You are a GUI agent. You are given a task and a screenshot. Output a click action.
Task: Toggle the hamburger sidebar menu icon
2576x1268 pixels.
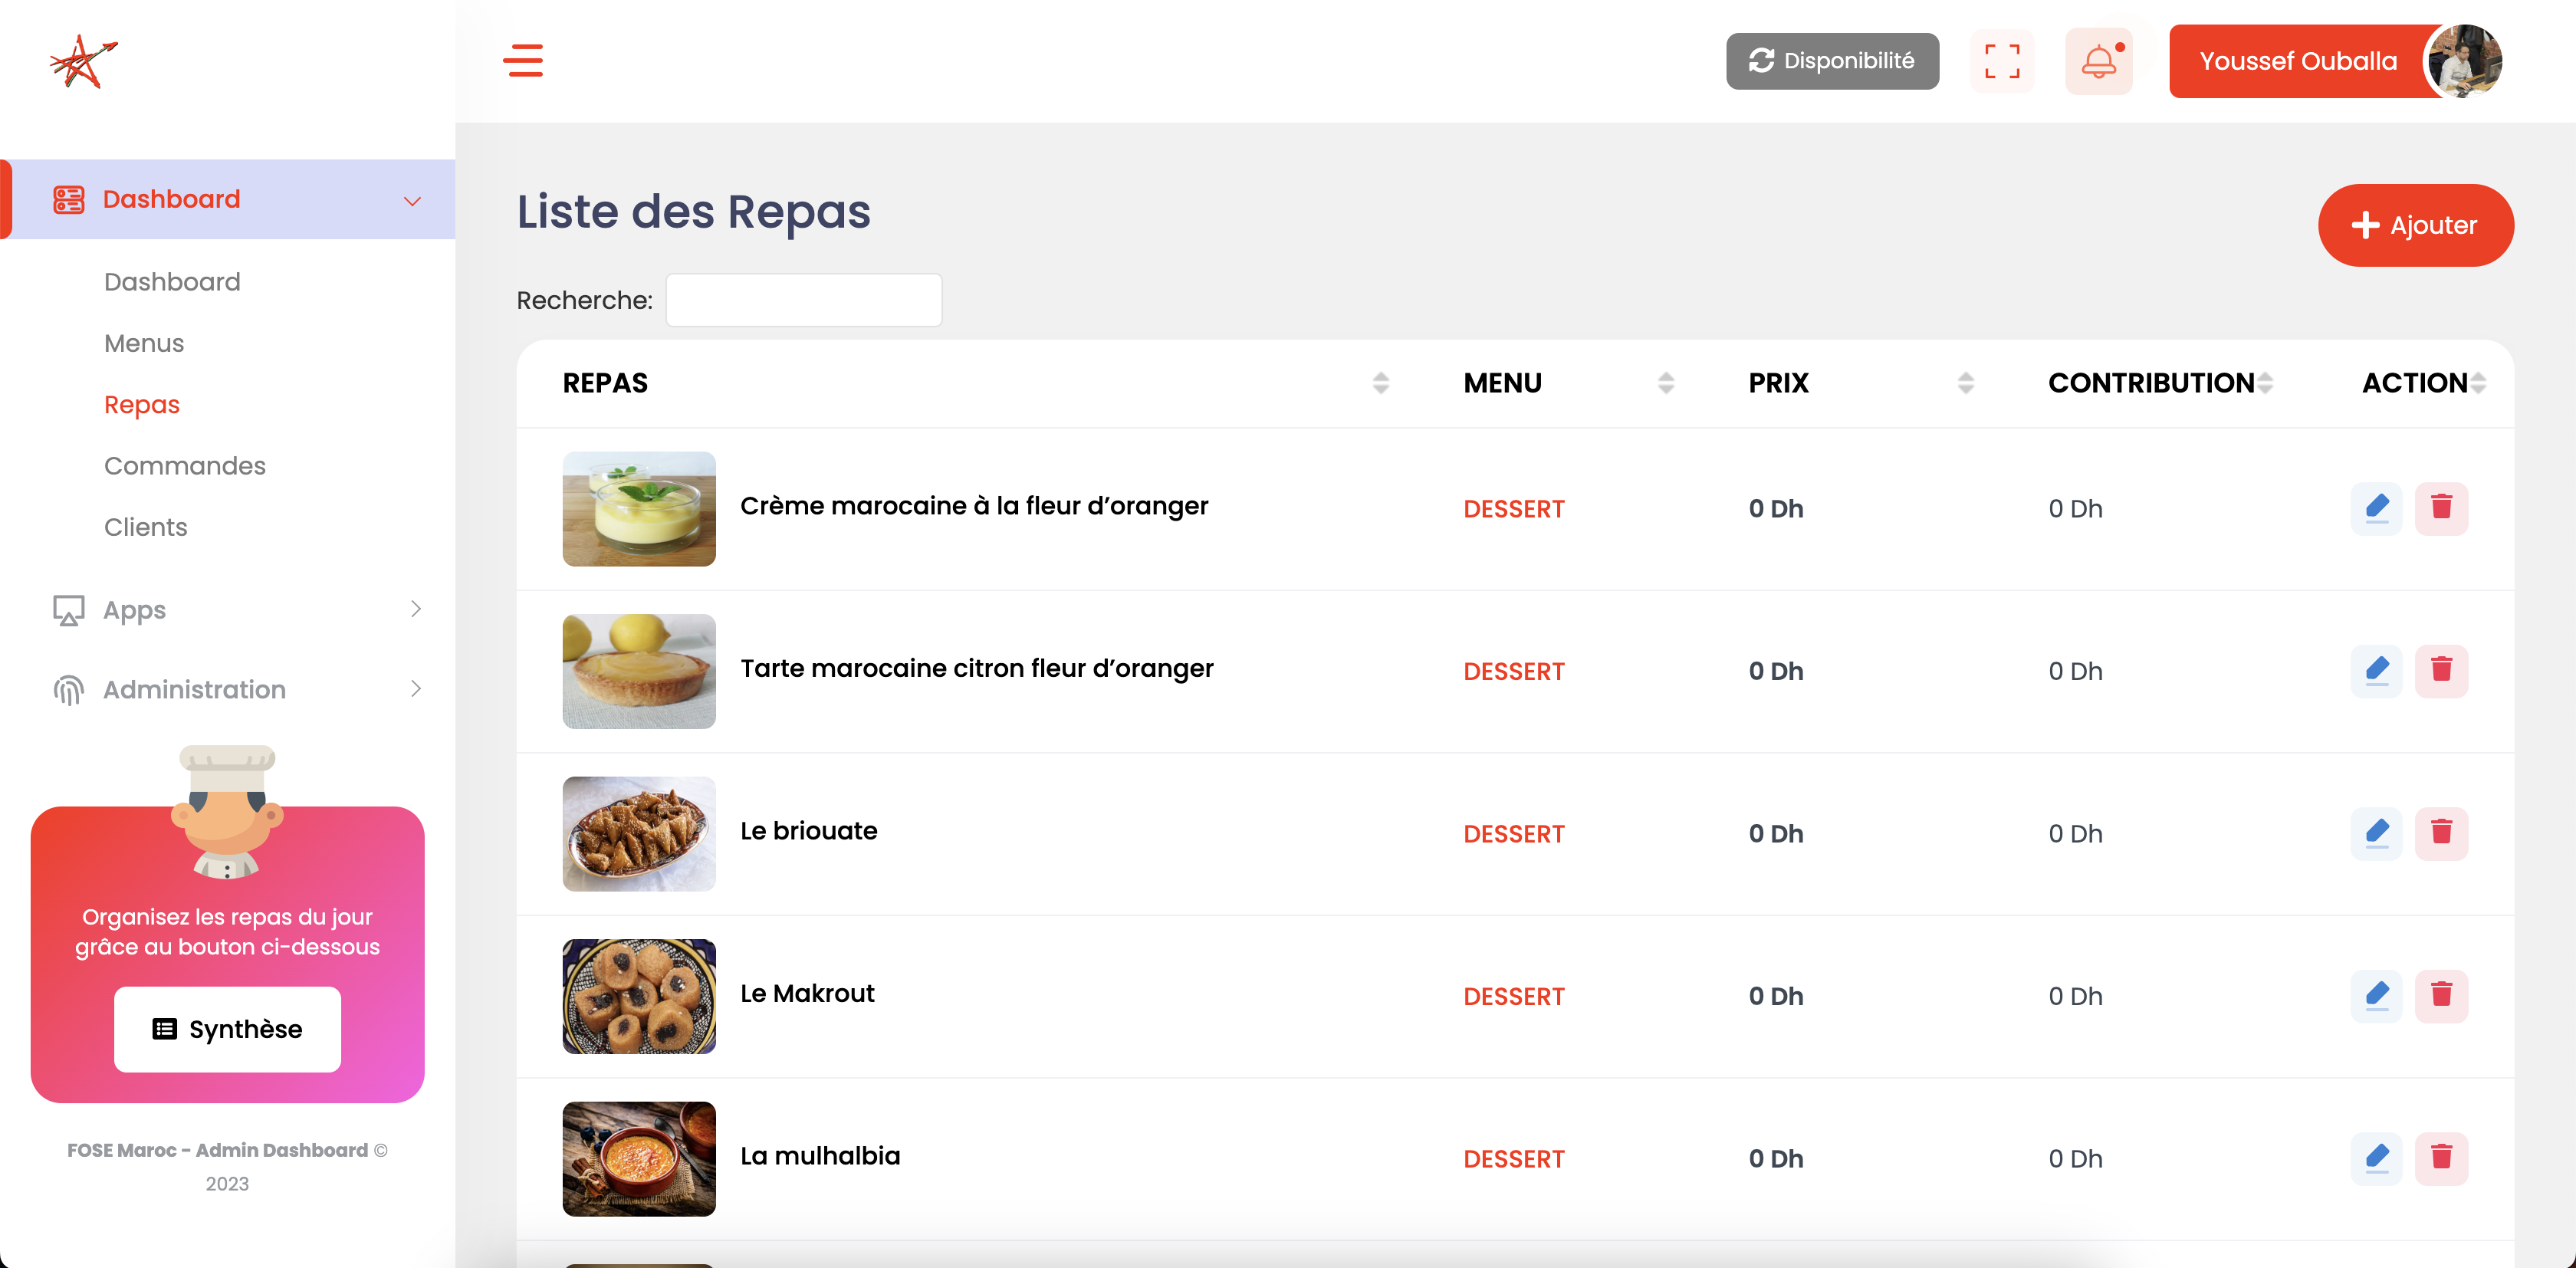(x=523, y=60)
